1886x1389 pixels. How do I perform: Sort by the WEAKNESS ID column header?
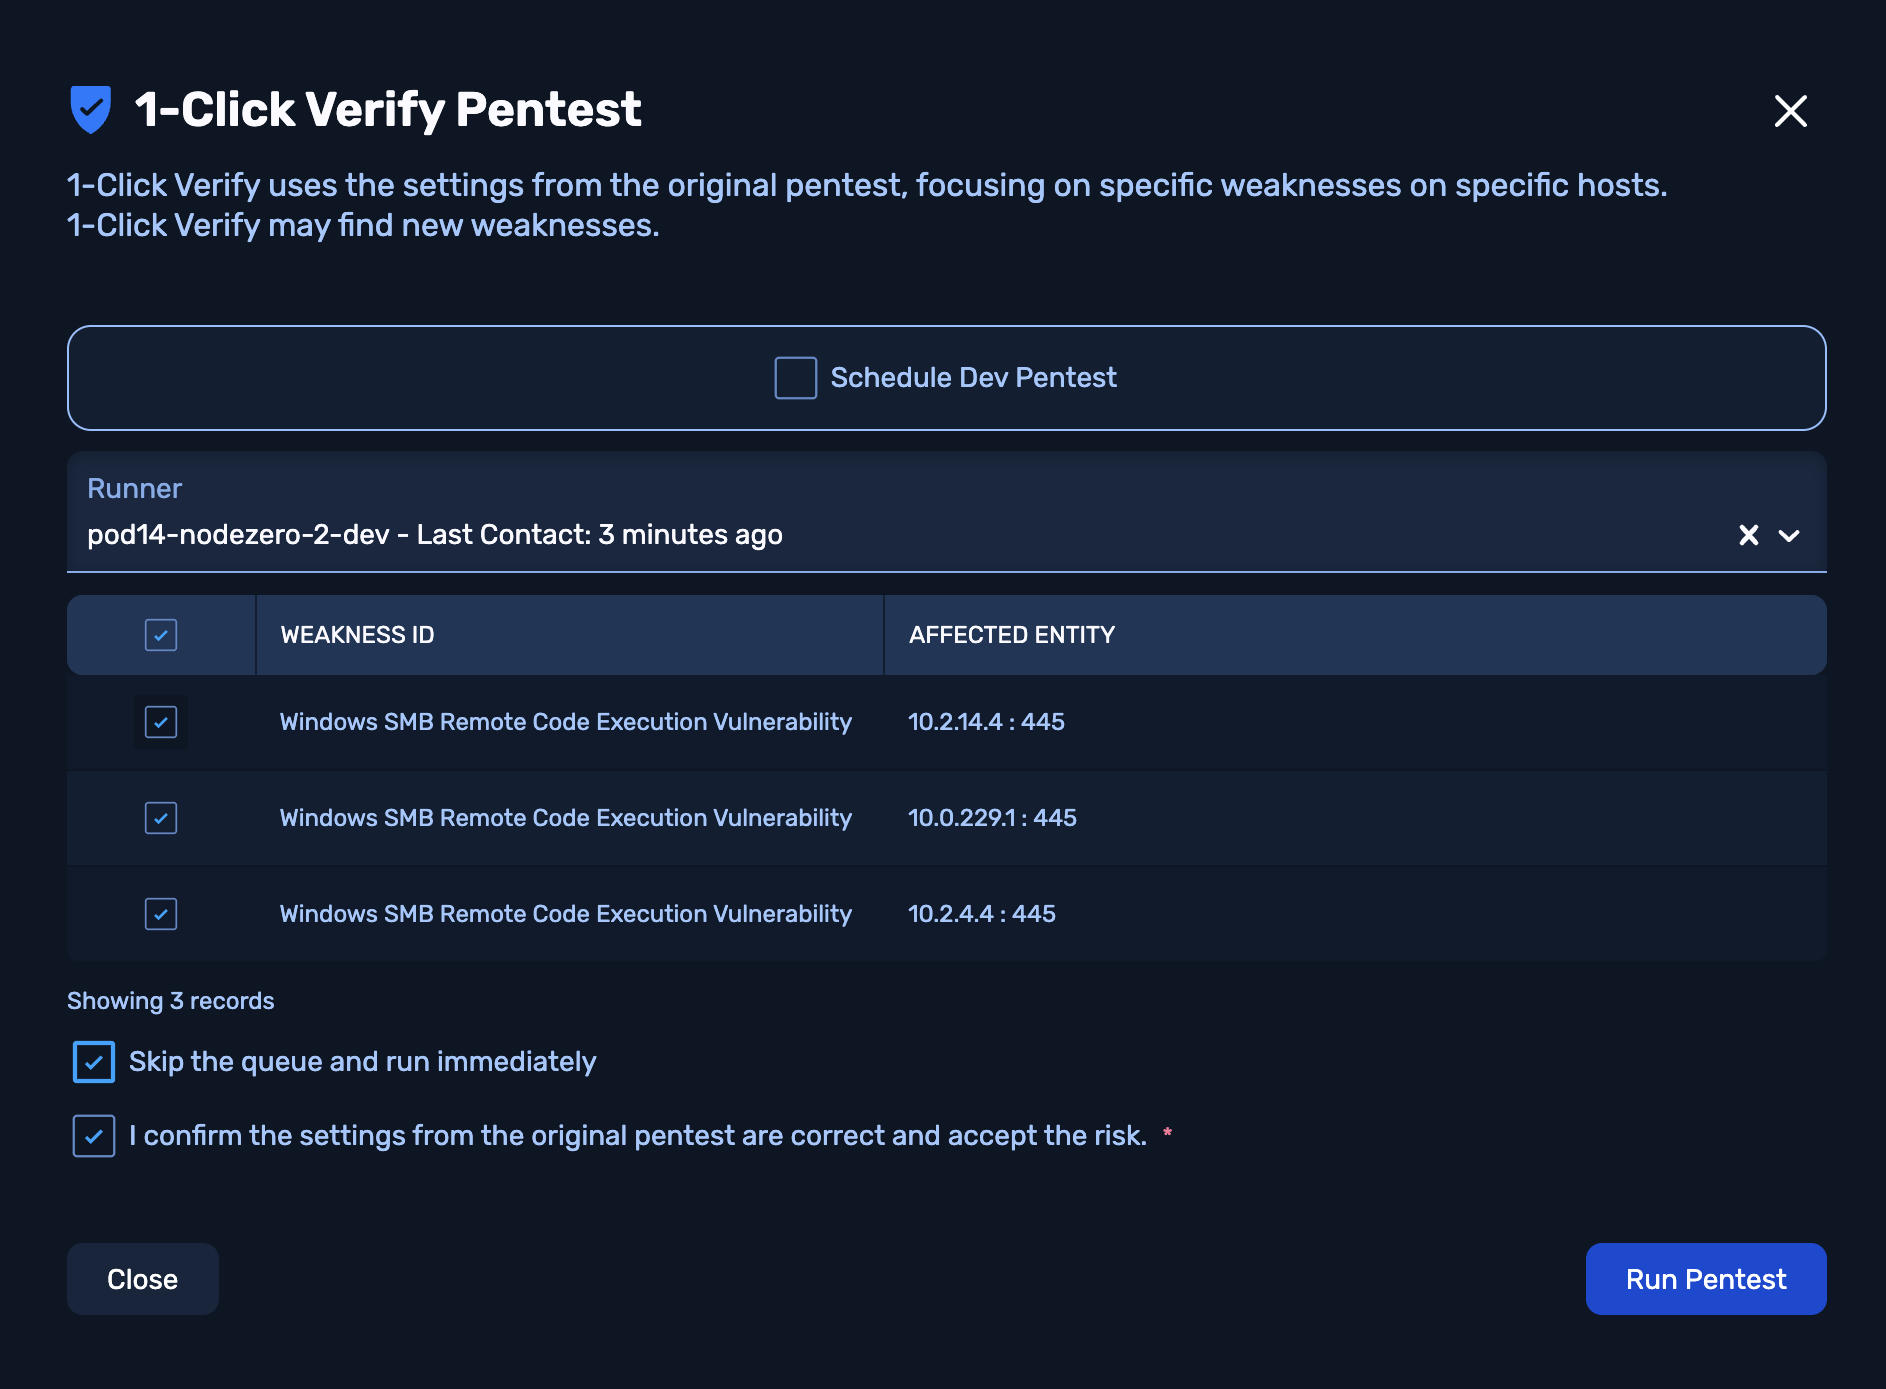pos(357,635)
